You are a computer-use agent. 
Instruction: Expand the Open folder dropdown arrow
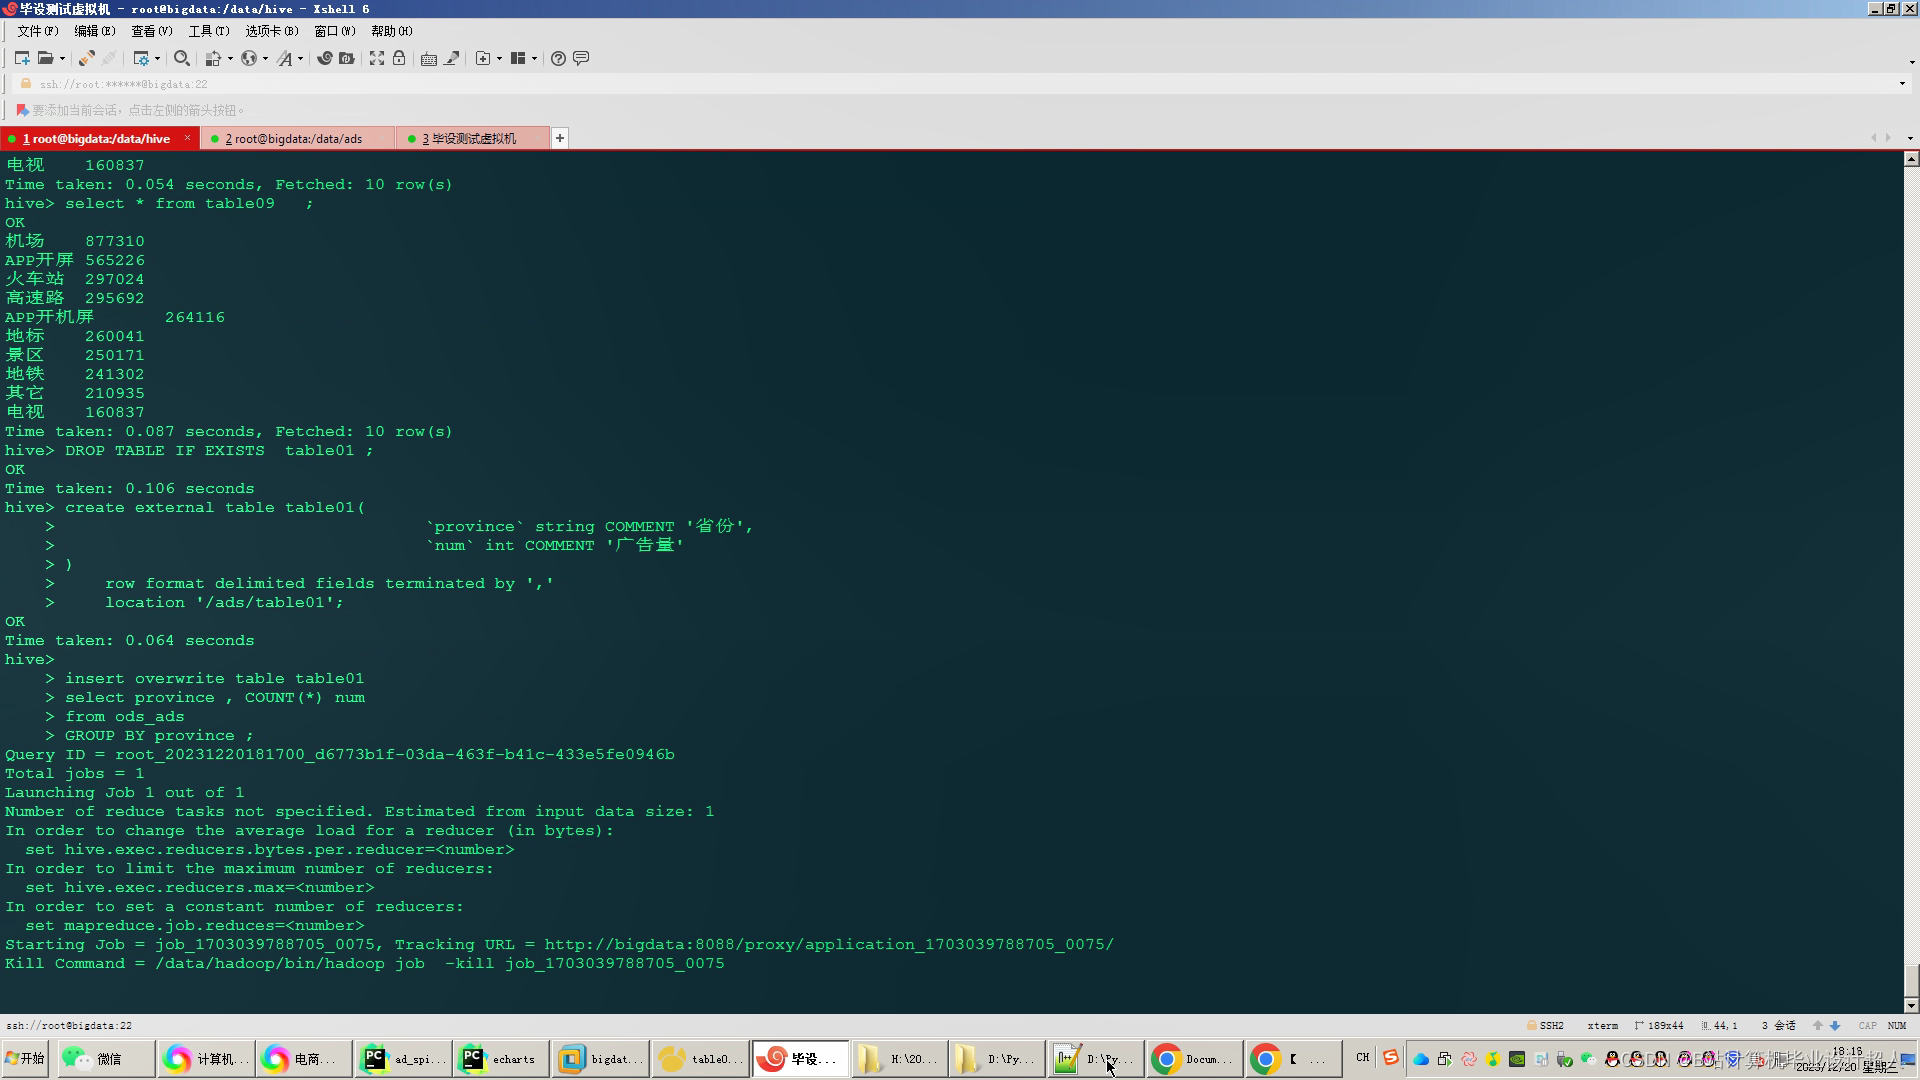[x=62, y=58]
